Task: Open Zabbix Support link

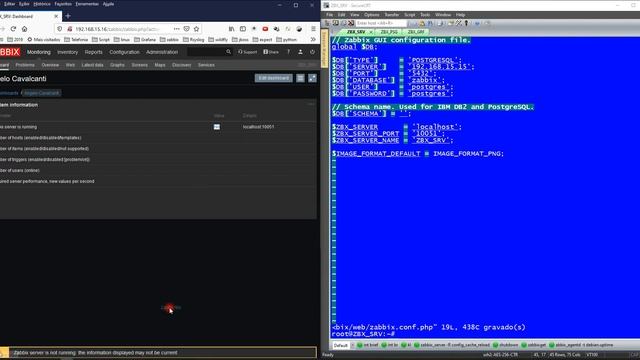Action: click(x=248, y=52)
